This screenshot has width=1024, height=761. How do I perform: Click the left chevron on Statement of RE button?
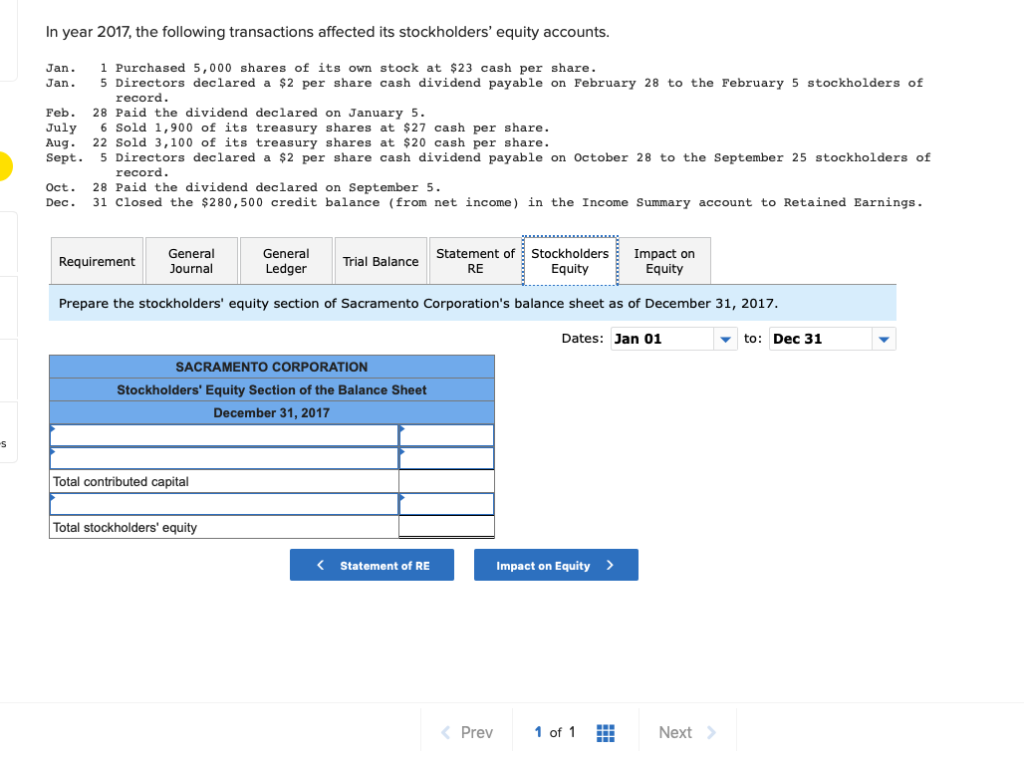coord(319,565)
